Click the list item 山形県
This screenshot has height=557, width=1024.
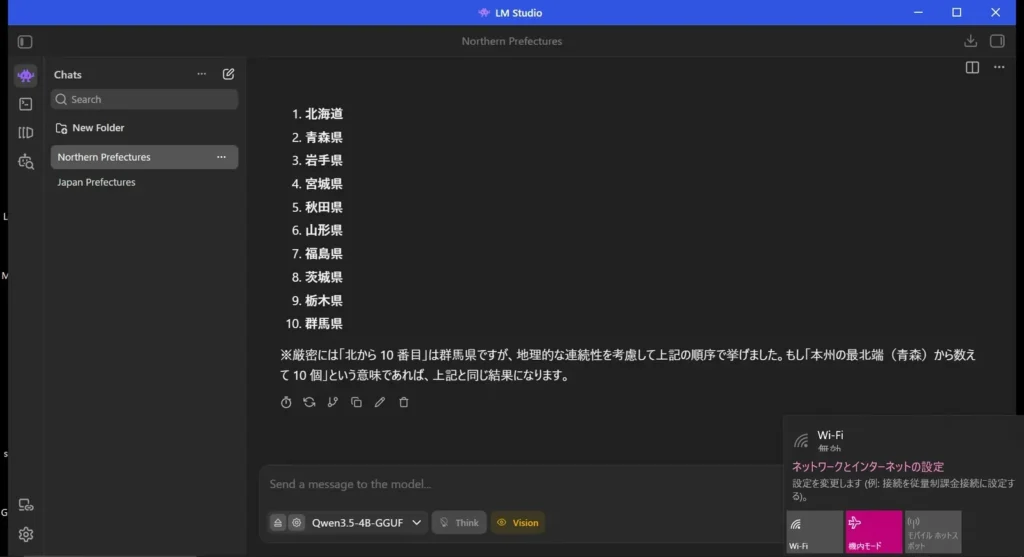coord(324,231)
